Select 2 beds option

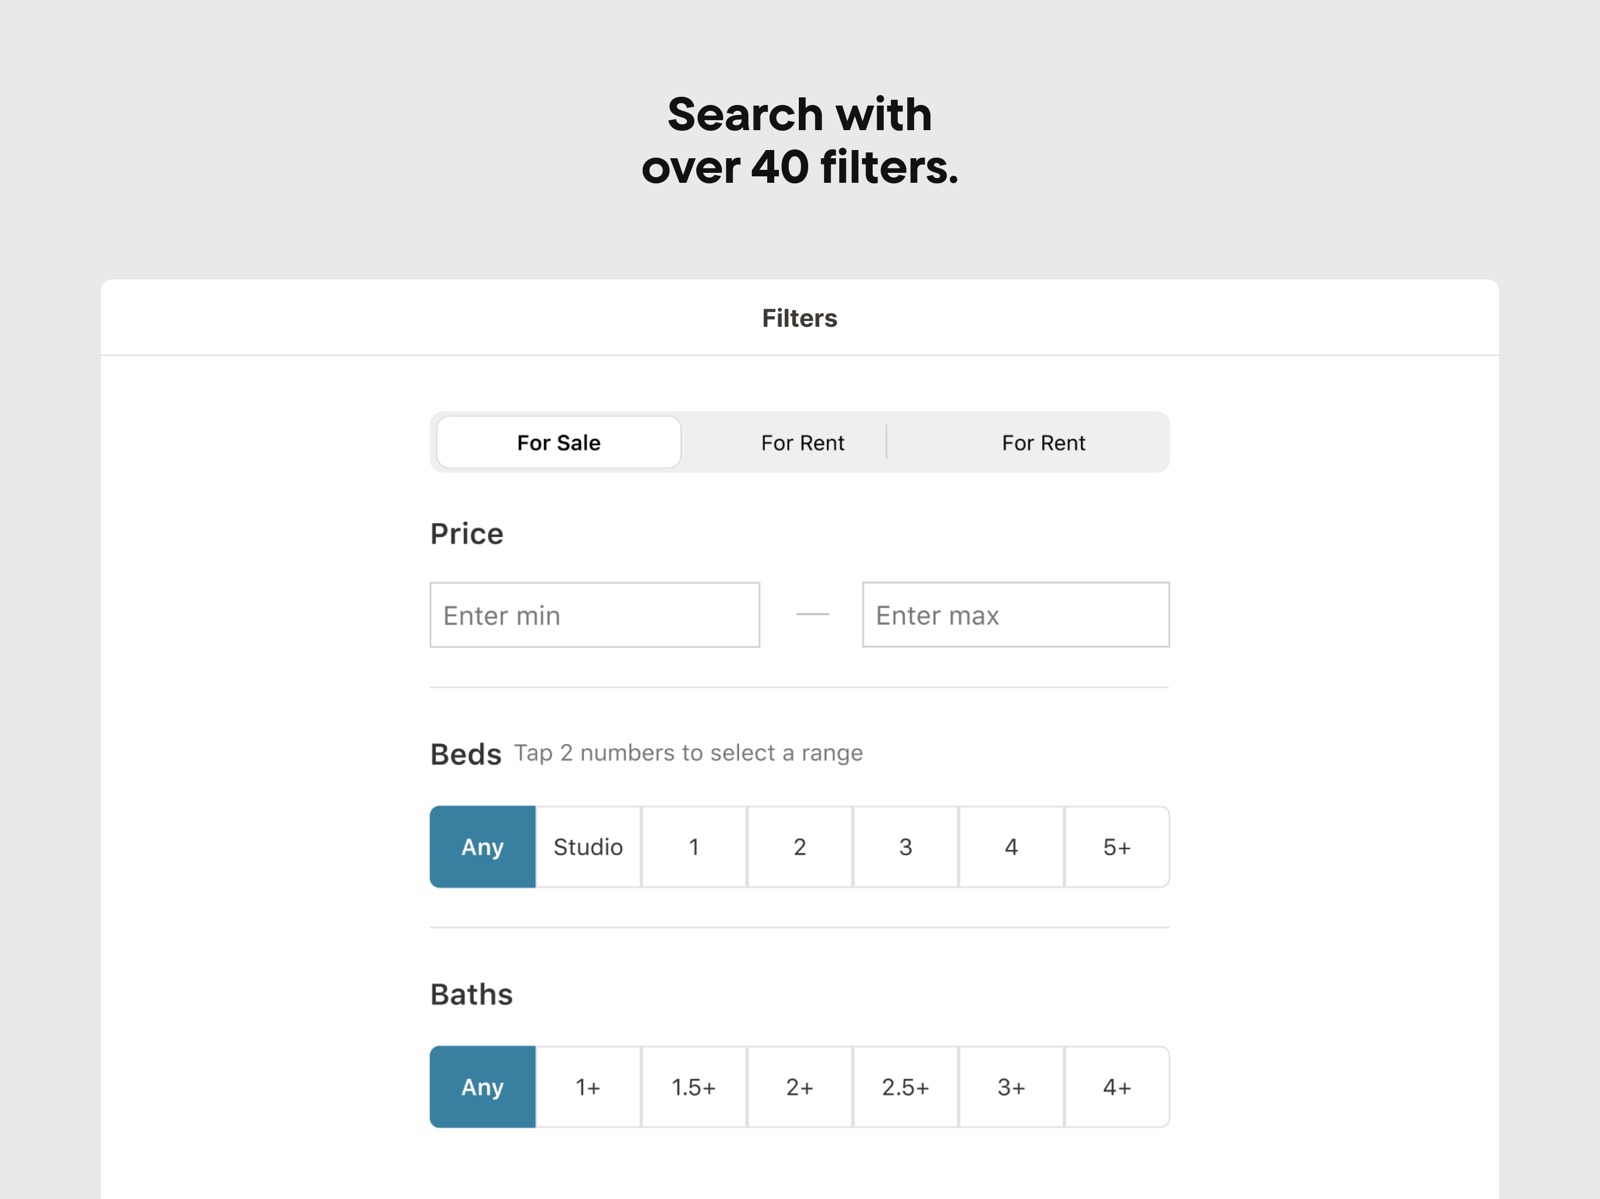click(800, 847)
